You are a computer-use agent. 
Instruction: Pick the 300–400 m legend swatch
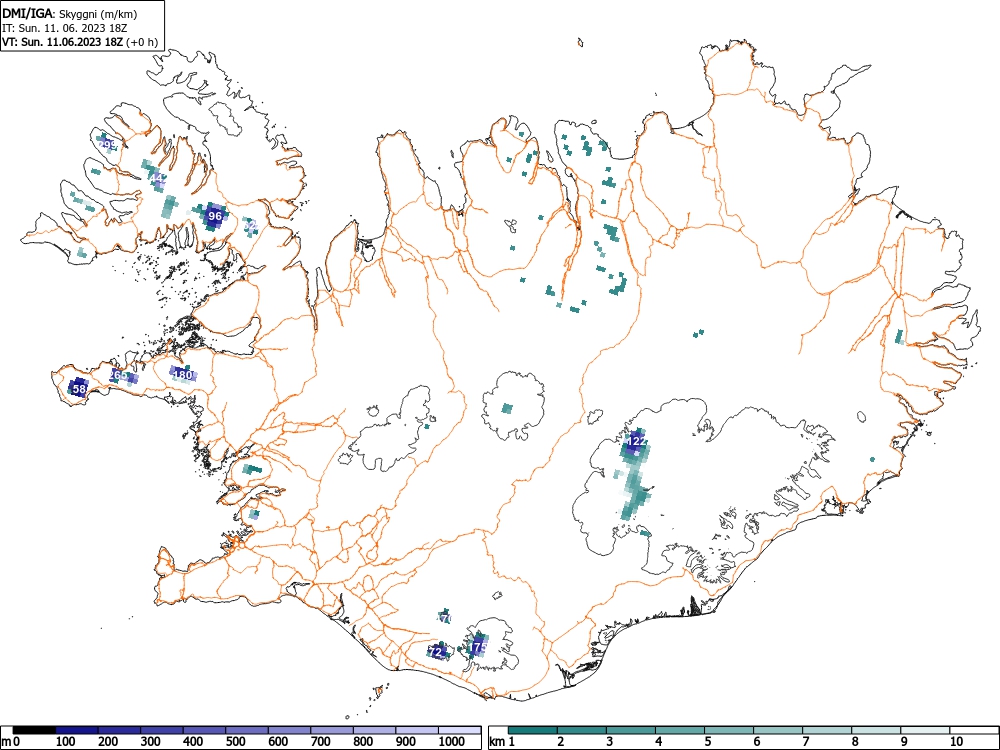tap(162, 730)
